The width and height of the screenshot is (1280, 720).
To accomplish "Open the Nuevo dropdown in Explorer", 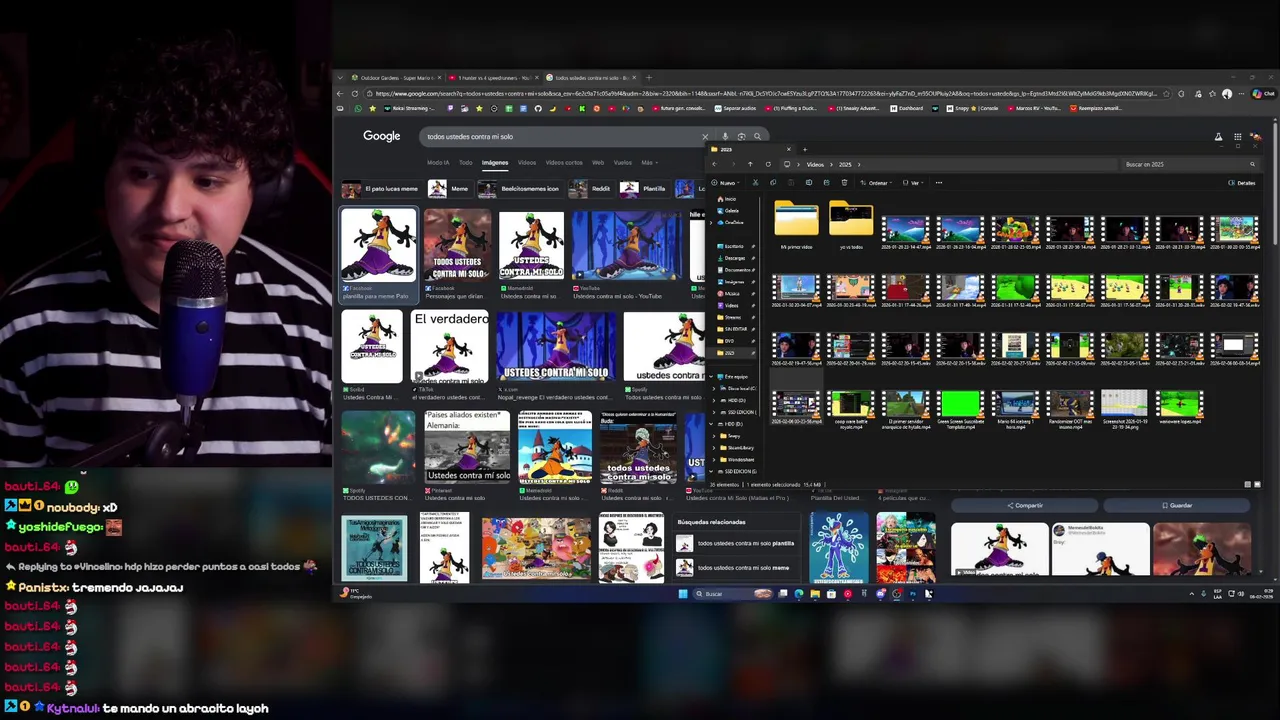I will click(x=725, y=183).
